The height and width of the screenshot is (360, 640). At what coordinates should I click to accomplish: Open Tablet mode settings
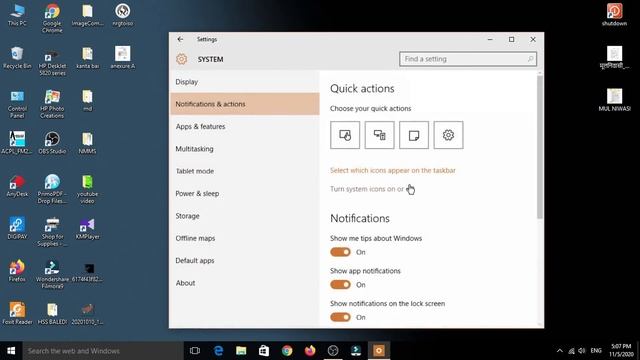click(244, 171)
